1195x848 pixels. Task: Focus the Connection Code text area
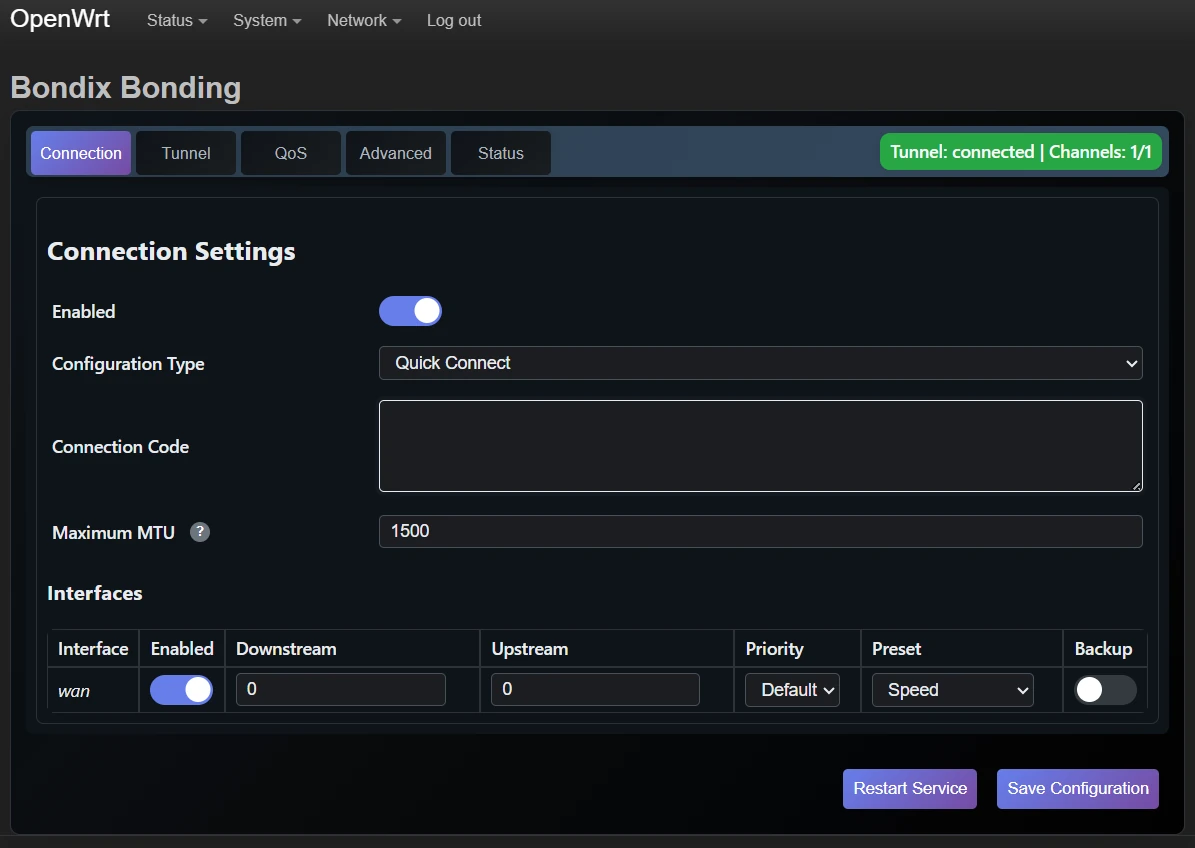761,446
